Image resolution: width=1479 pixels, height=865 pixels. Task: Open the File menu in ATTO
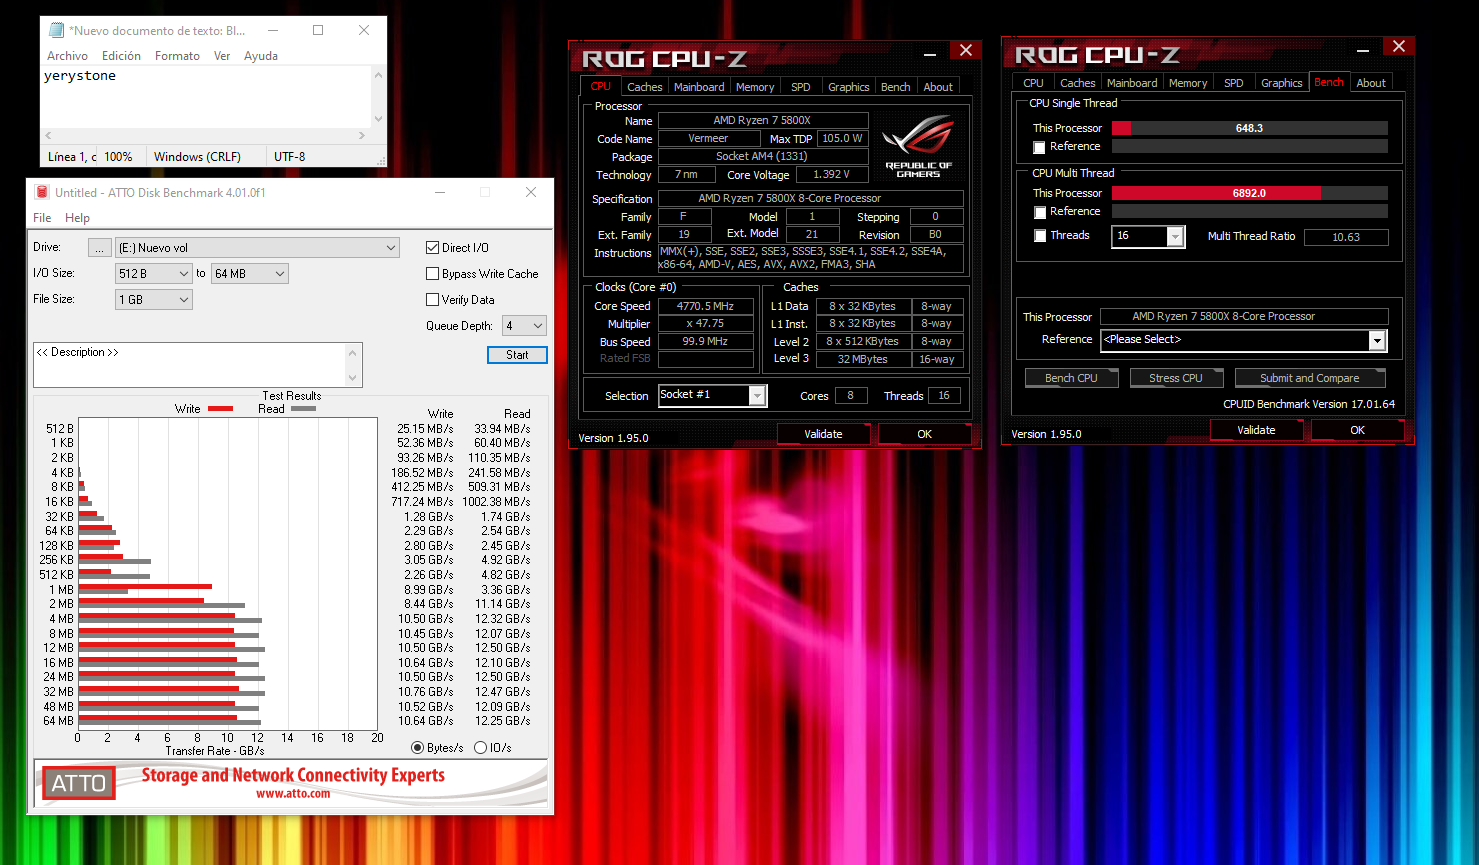pos(42,217)
